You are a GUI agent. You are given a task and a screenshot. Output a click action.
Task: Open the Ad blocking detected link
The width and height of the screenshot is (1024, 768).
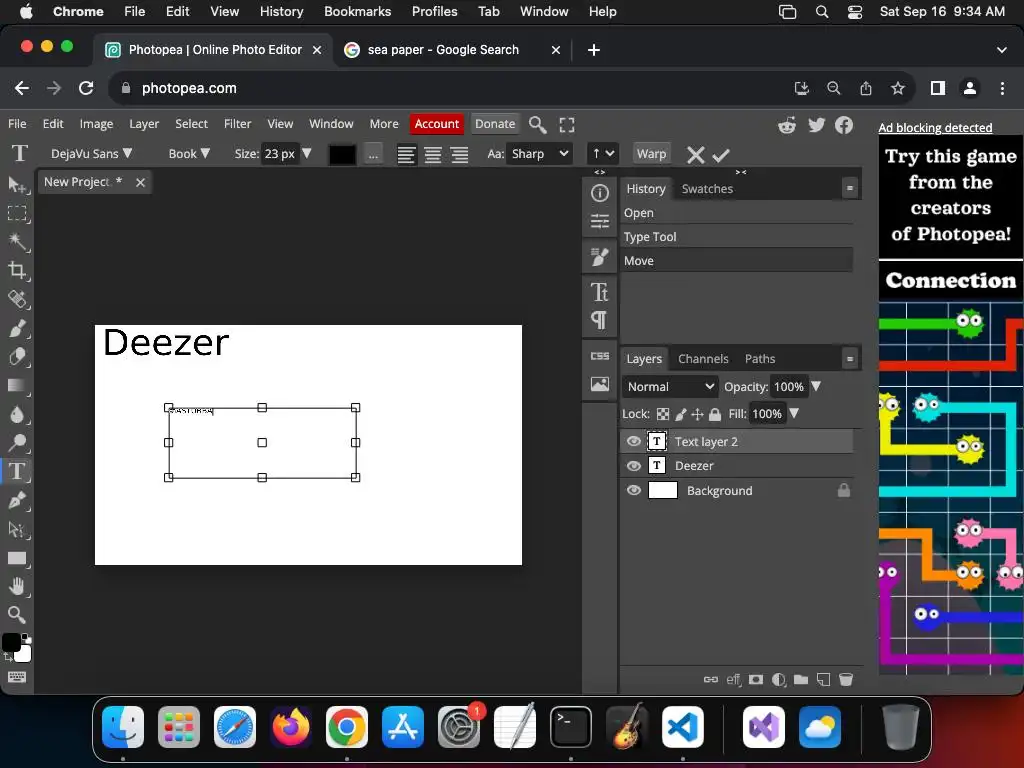pos(935,127)
